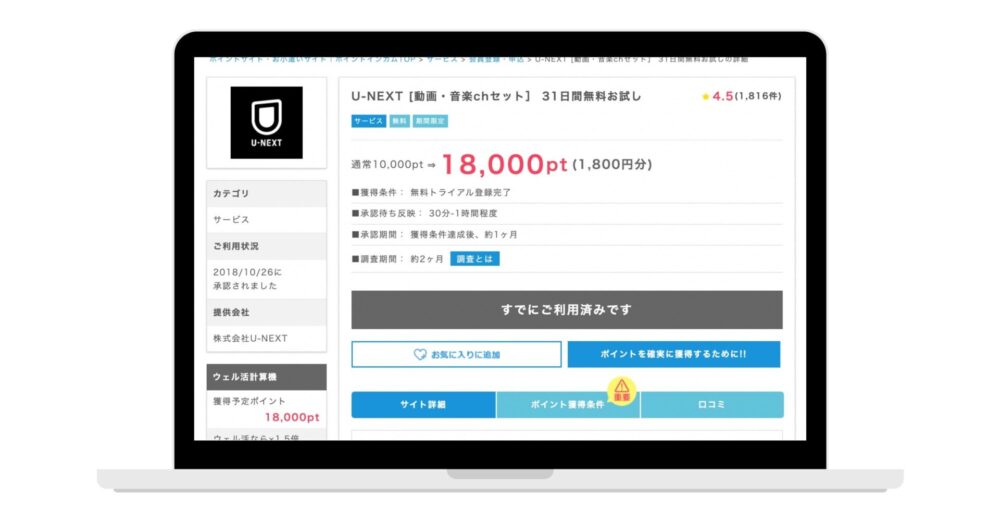This screenshot has height=521, width=1000.
Task: Click the 期間限定 tag label
Action: pos(430,121)
